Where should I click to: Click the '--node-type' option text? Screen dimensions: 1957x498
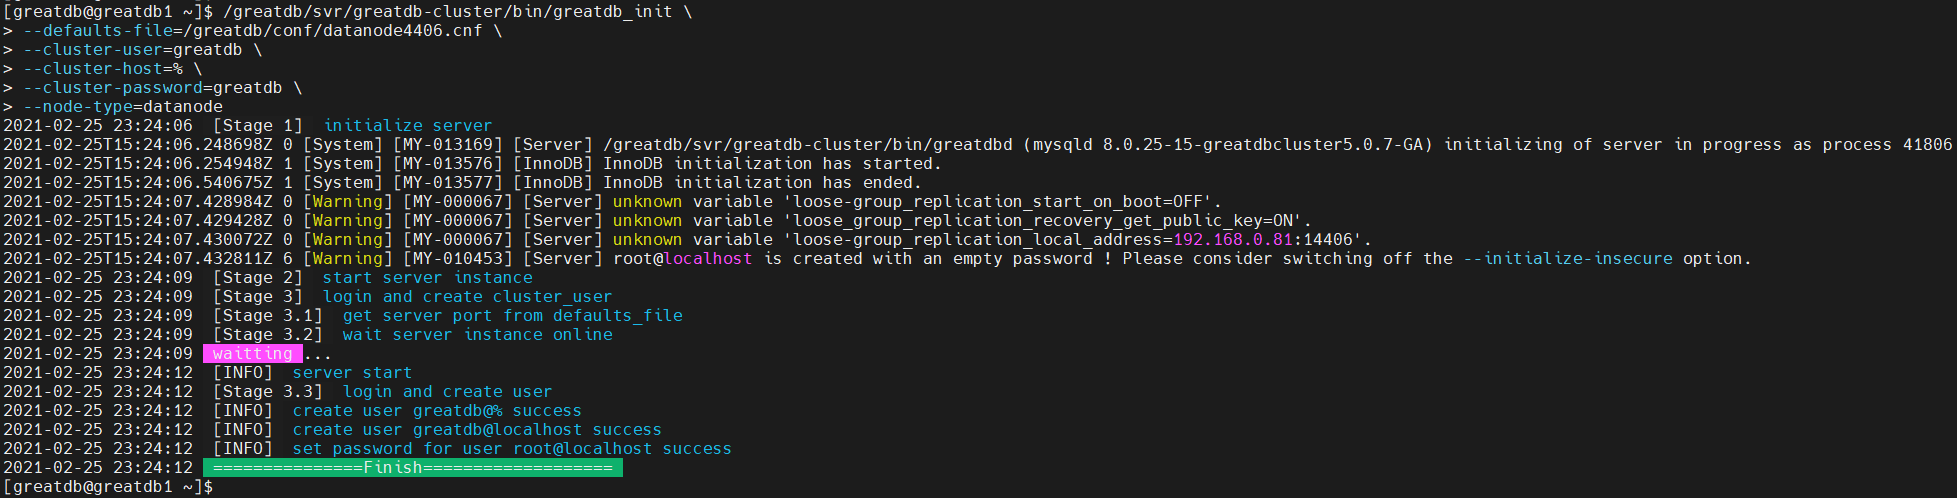point(78,107)
